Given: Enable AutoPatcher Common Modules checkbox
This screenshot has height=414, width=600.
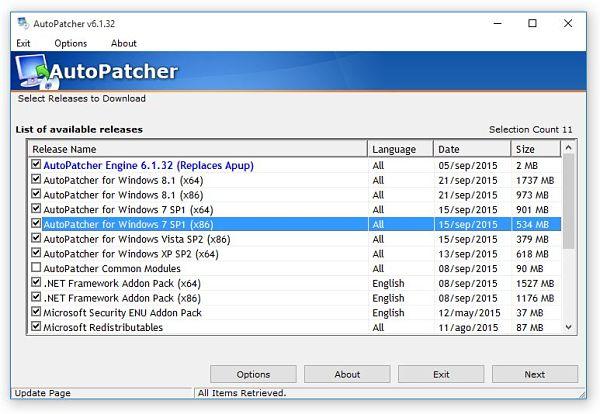Looking at the screenshot, I should tap(36, 267).
